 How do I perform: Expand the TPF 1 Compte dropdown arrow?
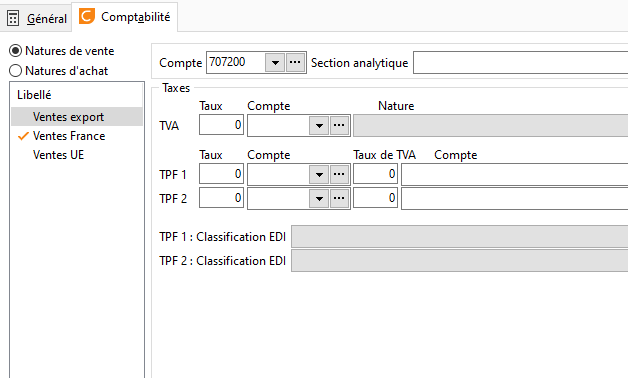319,175
